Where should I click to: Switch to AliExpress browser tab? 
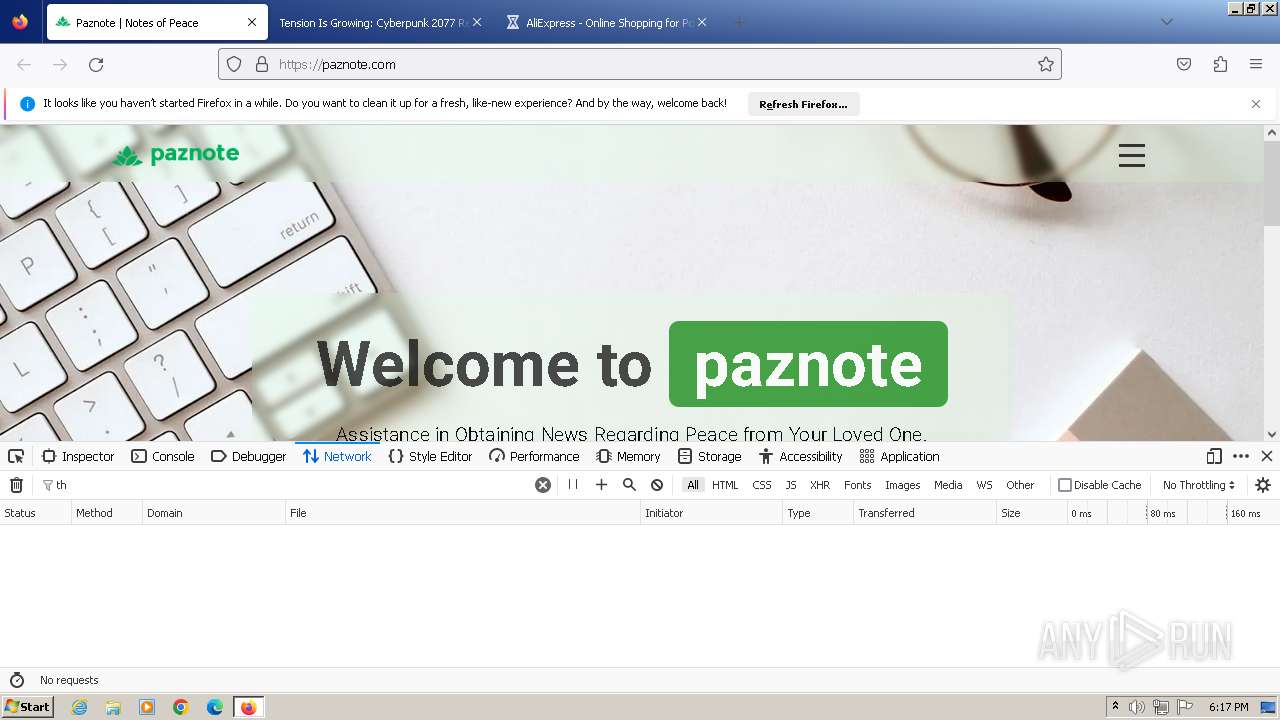[609, 22]
